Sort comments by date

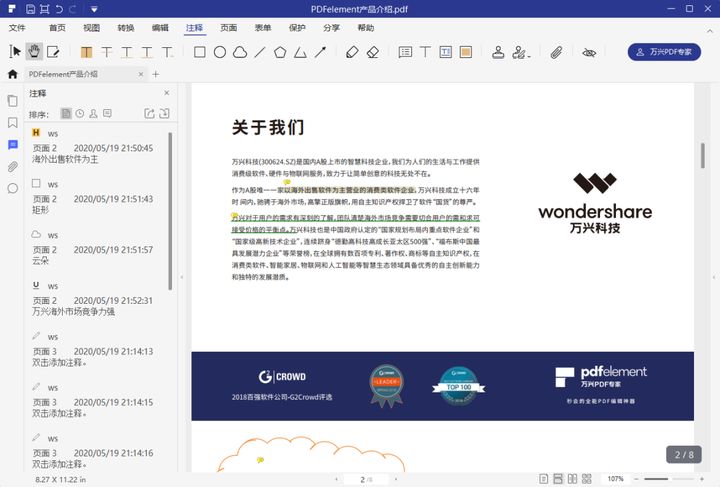click(x=80, y=113)
